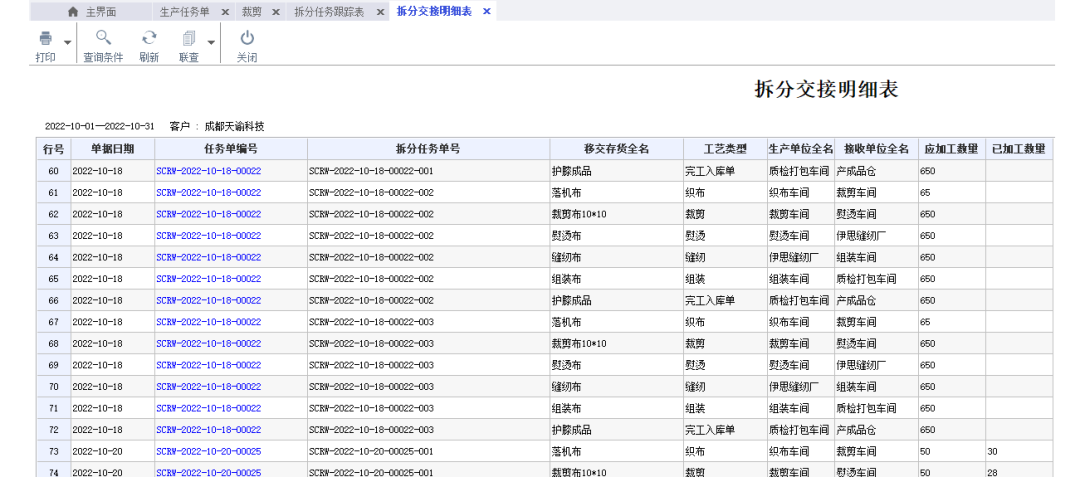Close the 拆分交接明细表 tab
This screenshot has width=1080, height=477.
(x=486, y=12)
